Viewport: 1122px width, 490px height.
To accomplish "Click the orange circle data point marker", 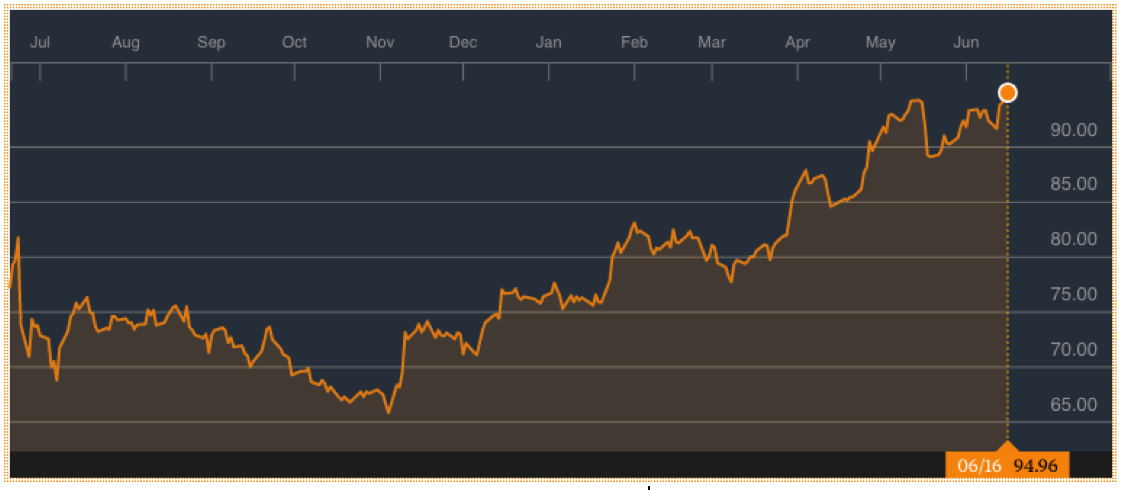I will pyautogui.click(x=1008, y=93).
